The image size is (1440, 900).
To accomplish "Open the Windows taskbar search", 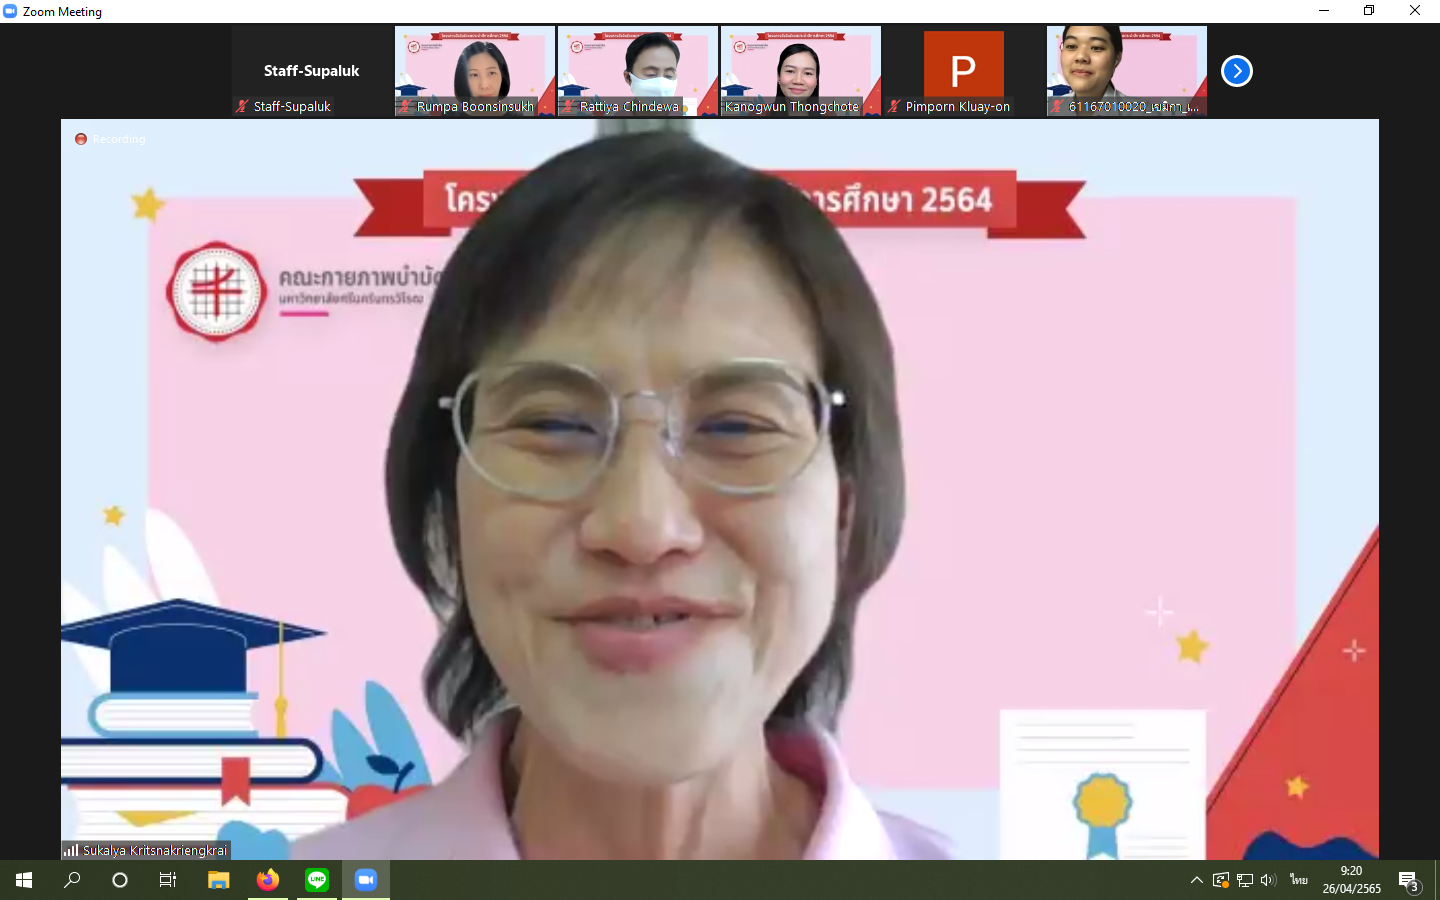I will click(72, 880).
